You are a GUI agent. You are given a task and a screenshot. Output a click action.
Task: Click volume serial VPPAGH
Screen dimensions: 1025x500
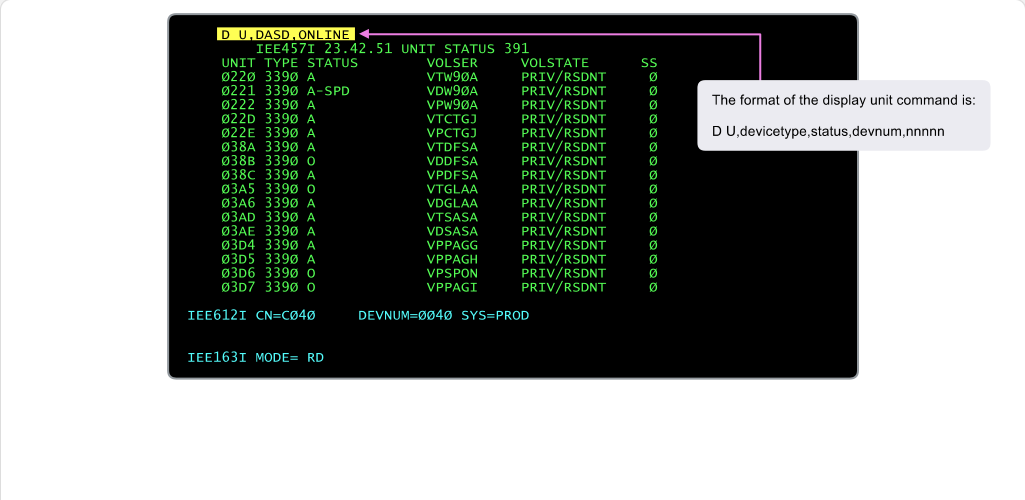point(452,259)
